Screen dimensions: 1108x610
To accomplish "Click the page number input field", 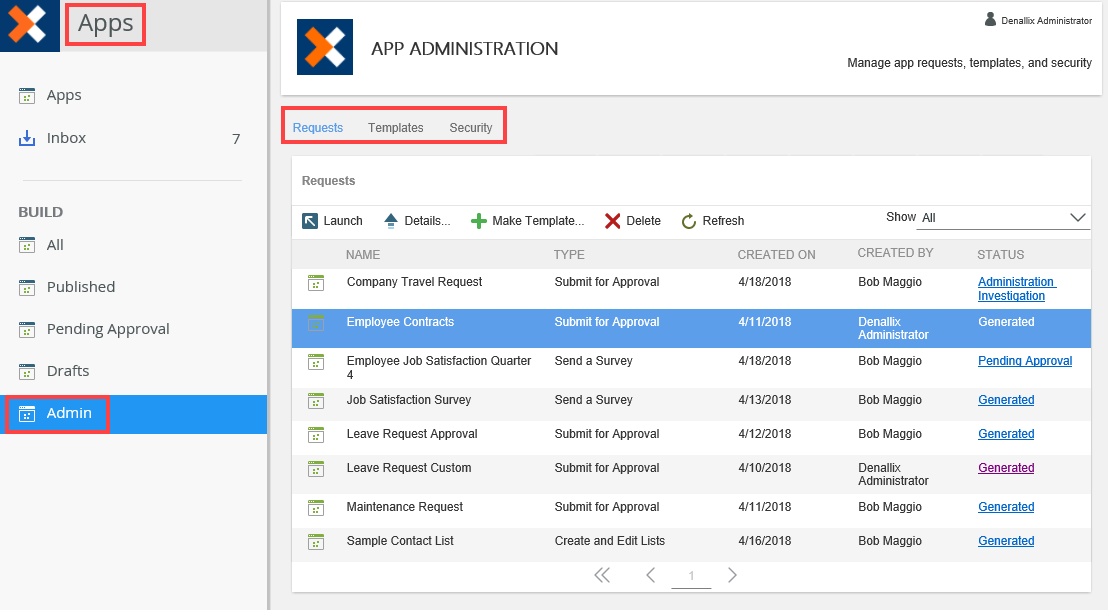I will pyautogui.click(x=691, y=576).
